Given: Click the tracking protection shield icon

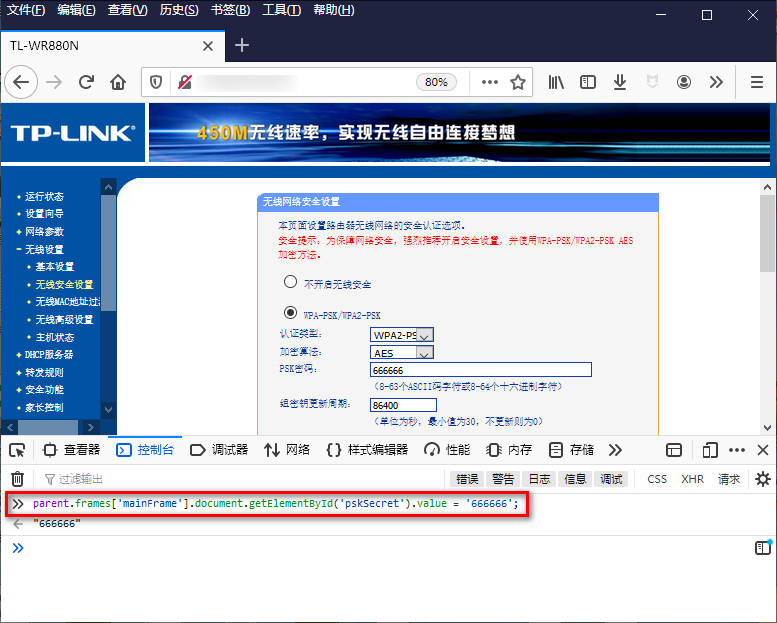Looking at the screenshot, I should 156,82.
